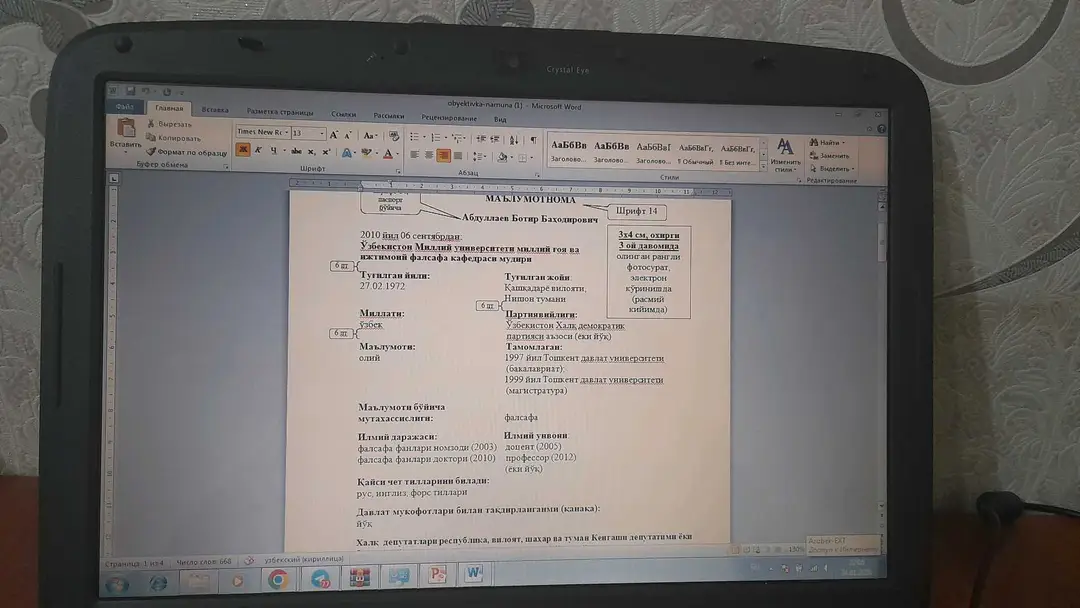Click the Изменить стили icon

click(785, 155)
